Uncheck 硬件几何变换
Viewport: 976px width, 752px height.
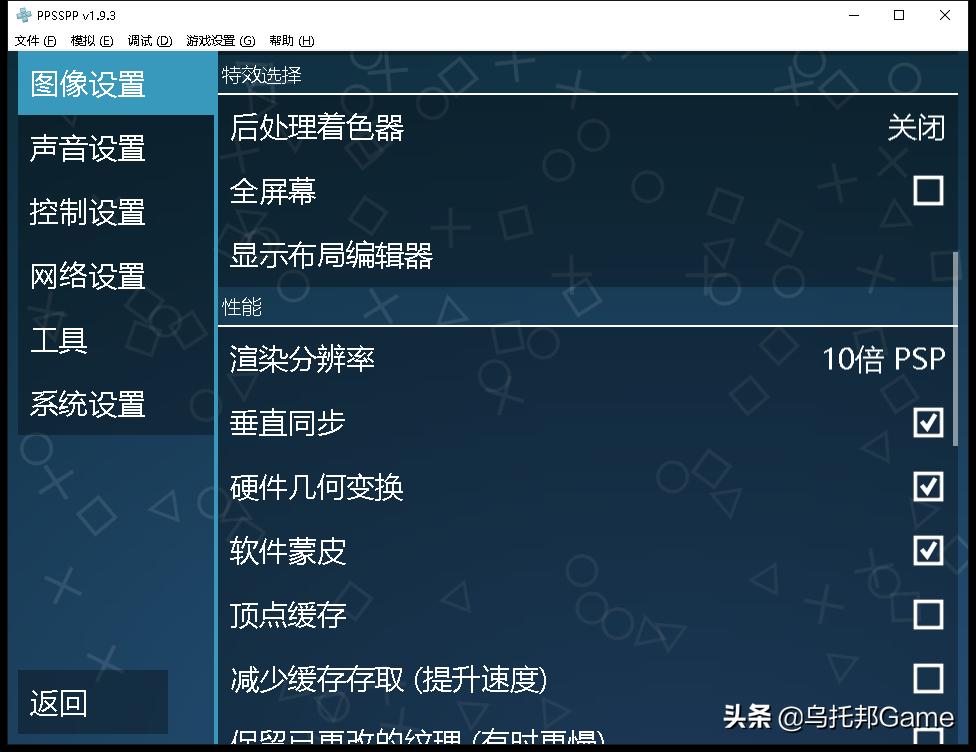pos(928,487)
